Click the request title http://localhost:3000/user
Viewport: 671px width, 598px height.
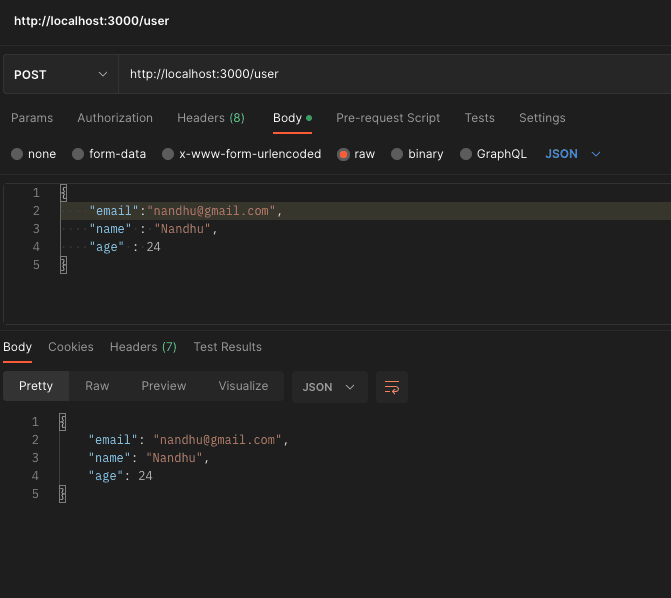[92, 21]
